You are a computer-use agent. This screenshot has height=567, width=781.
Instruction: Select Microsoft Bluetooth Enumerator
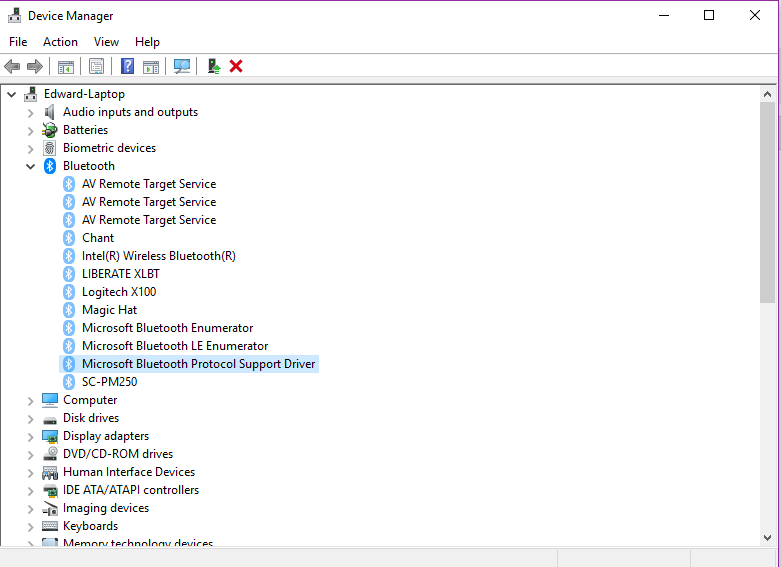tap(168, 328)
